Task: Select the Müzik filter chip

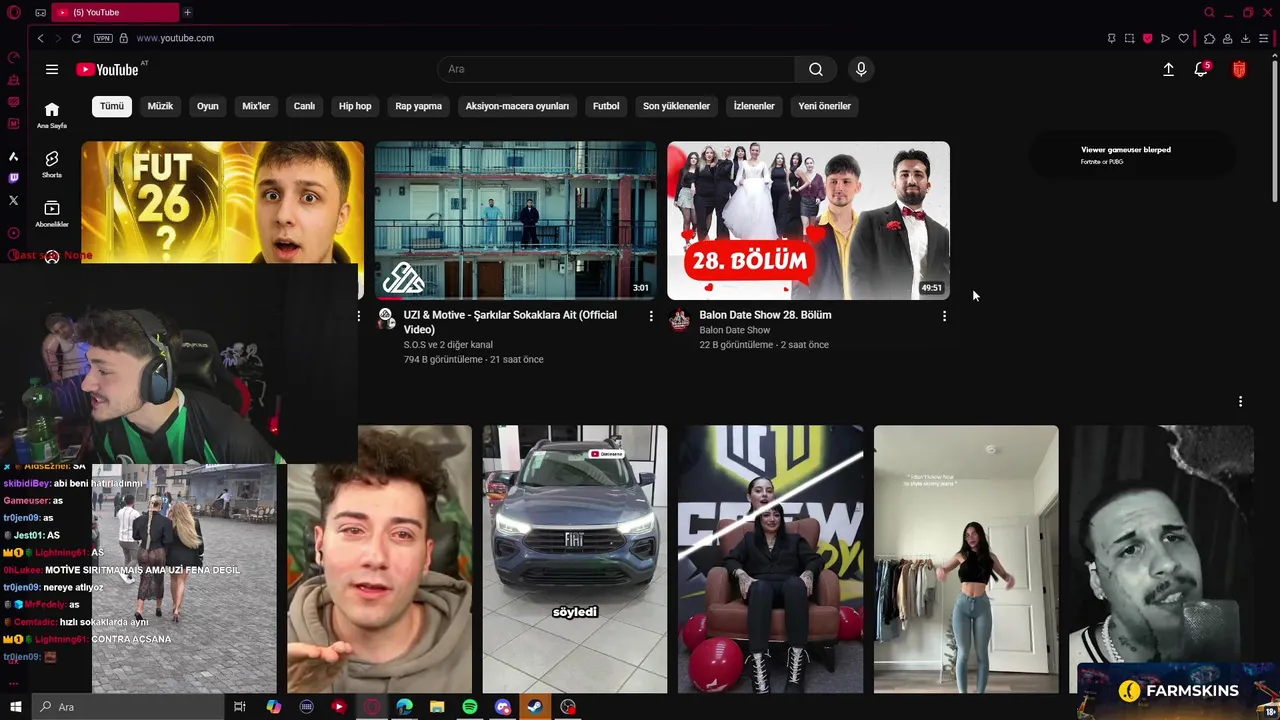Action: pos(160,106)
